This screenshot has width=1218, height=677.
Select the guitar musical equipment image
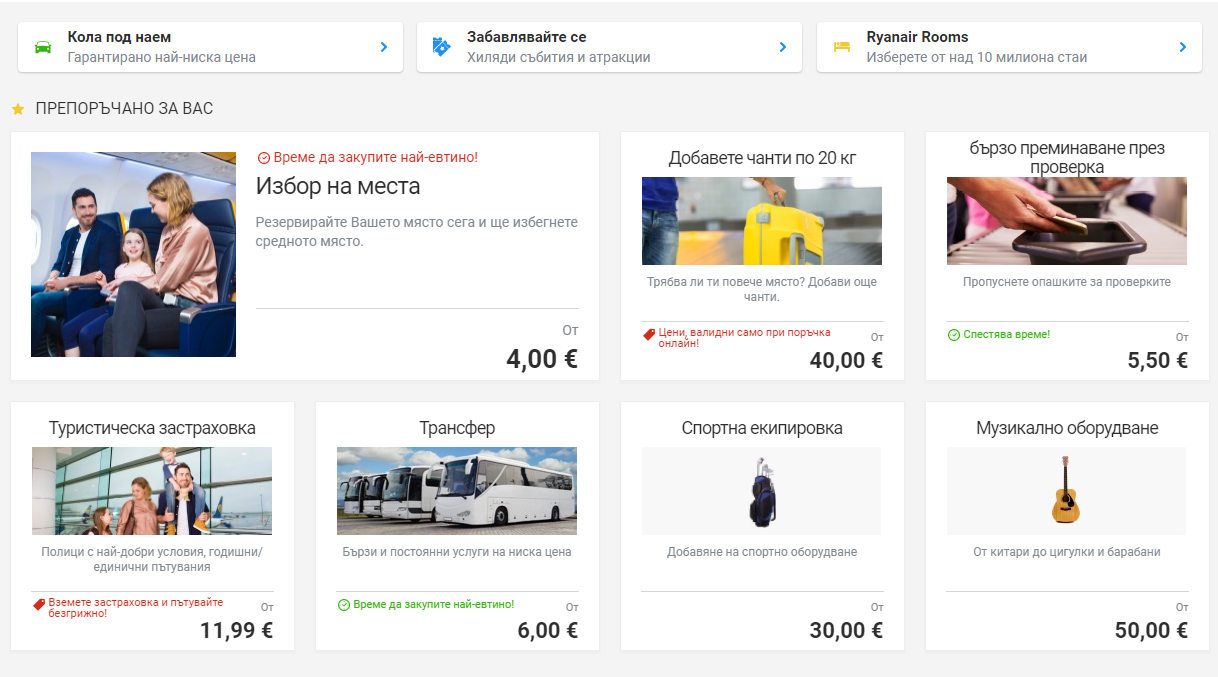click(1066, 490)
